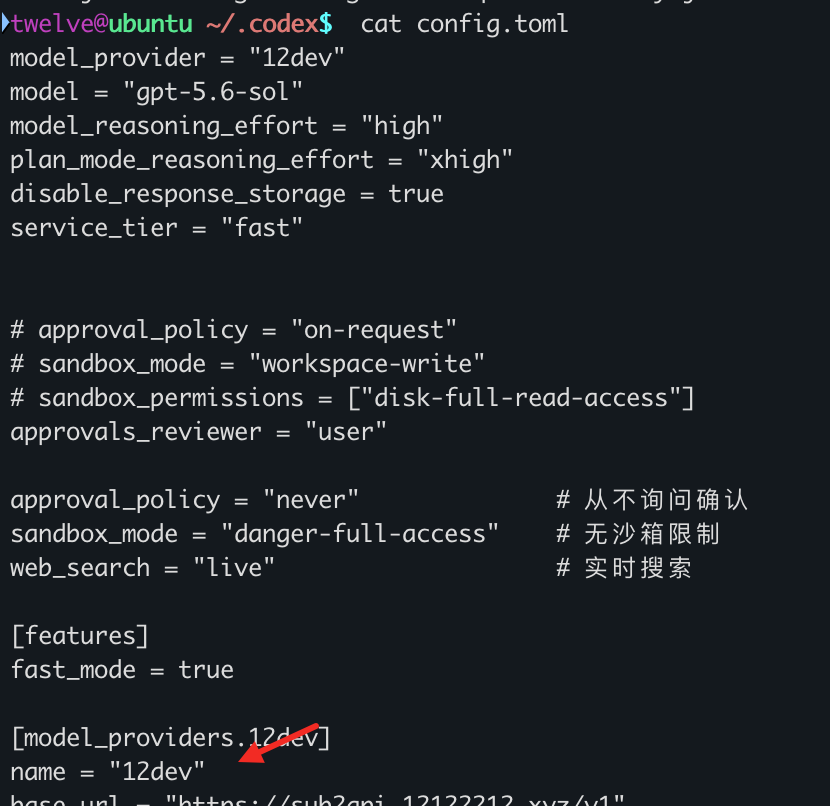Click the username twelve@ubuntu in prompt

102,24
